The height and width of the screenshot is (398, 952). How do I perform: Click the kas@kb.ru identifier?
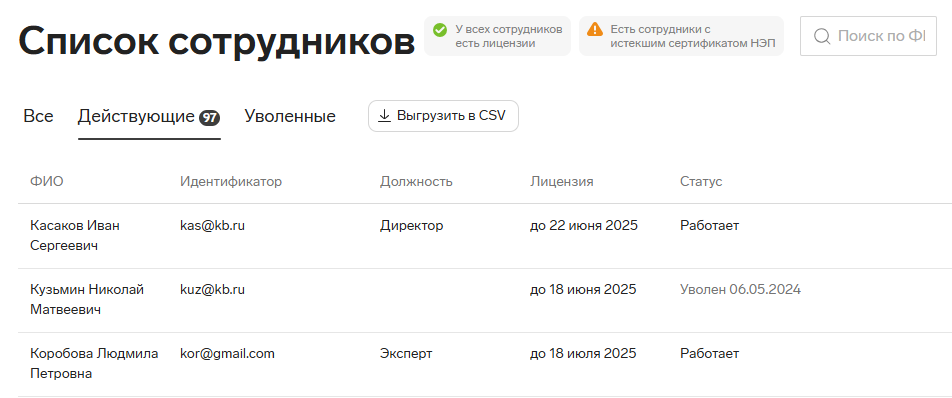click(212, 226)
